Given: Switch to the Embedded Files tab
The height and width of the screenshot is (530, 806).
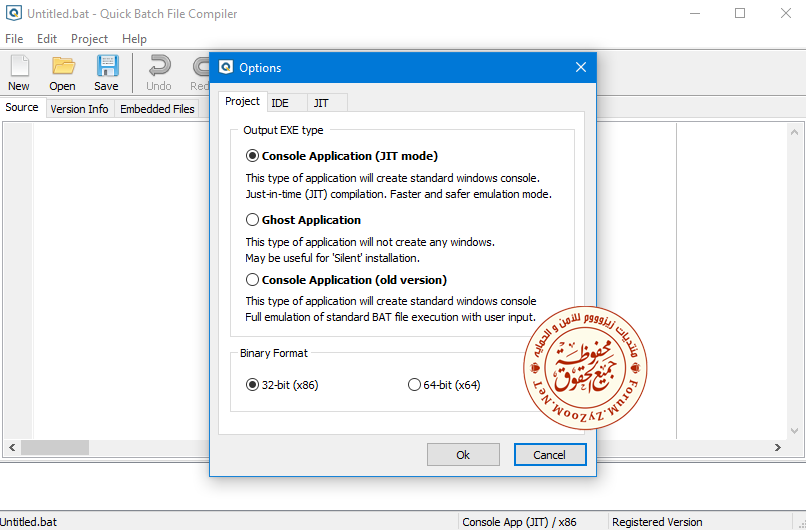Looking at the screenshot, I should [157, 109].
